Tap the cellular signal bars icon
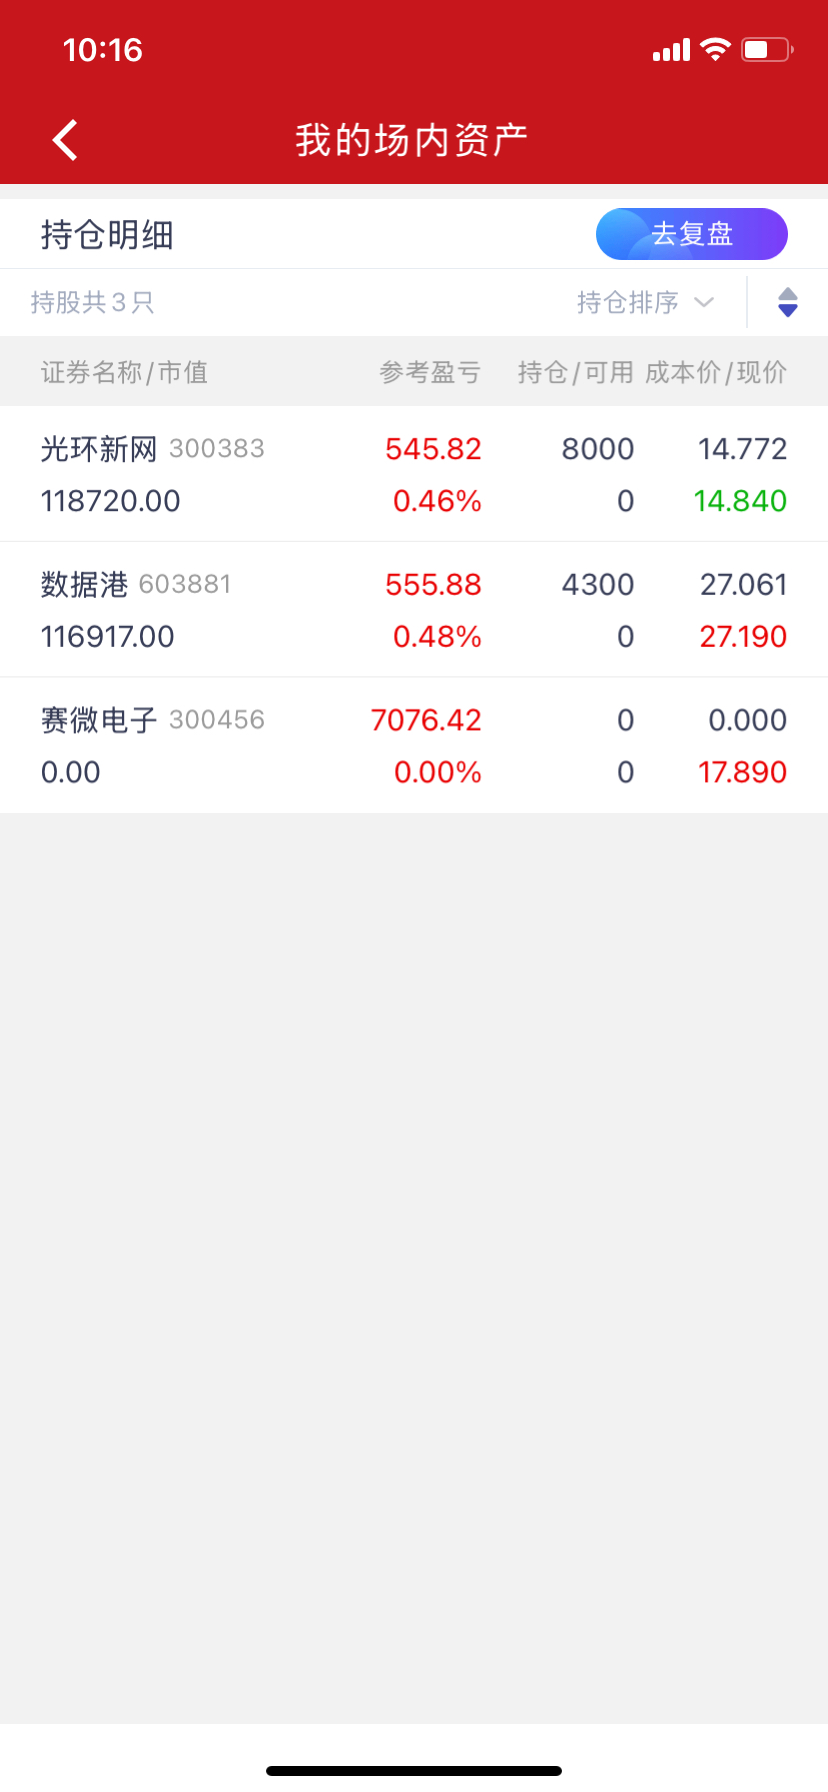Screen dimensions: 828x1792 pyautogui.click(x=671, y=50)
